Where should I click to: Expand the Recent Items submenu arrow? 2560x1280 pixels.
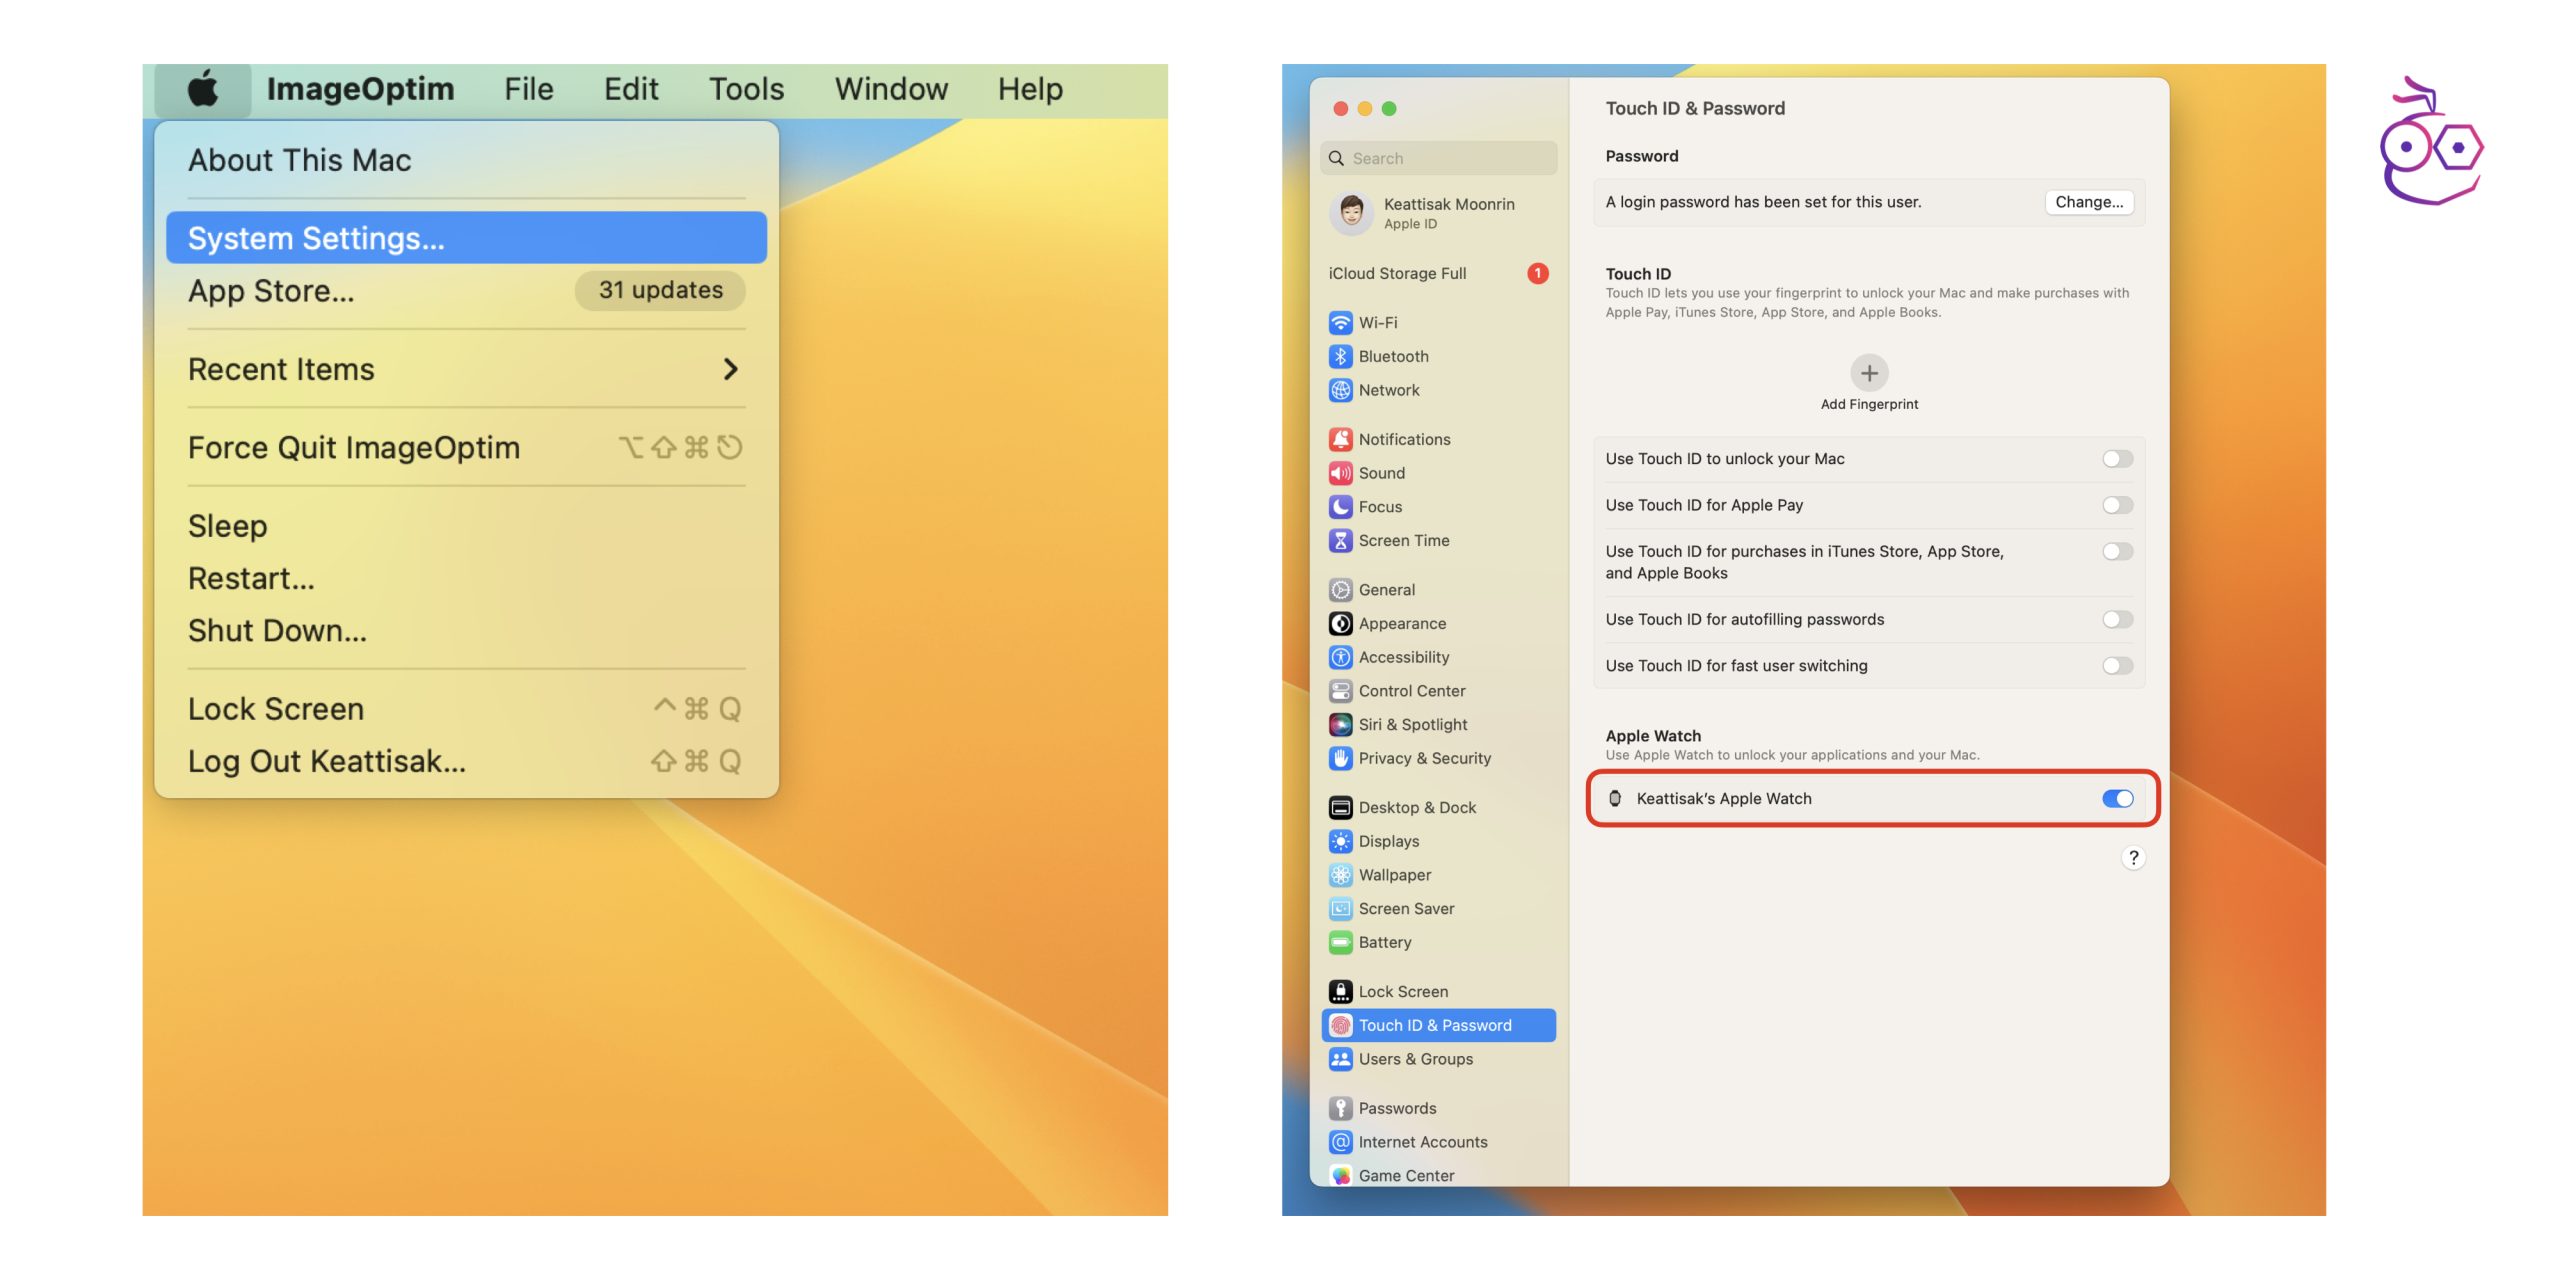(x=730, y=370)
